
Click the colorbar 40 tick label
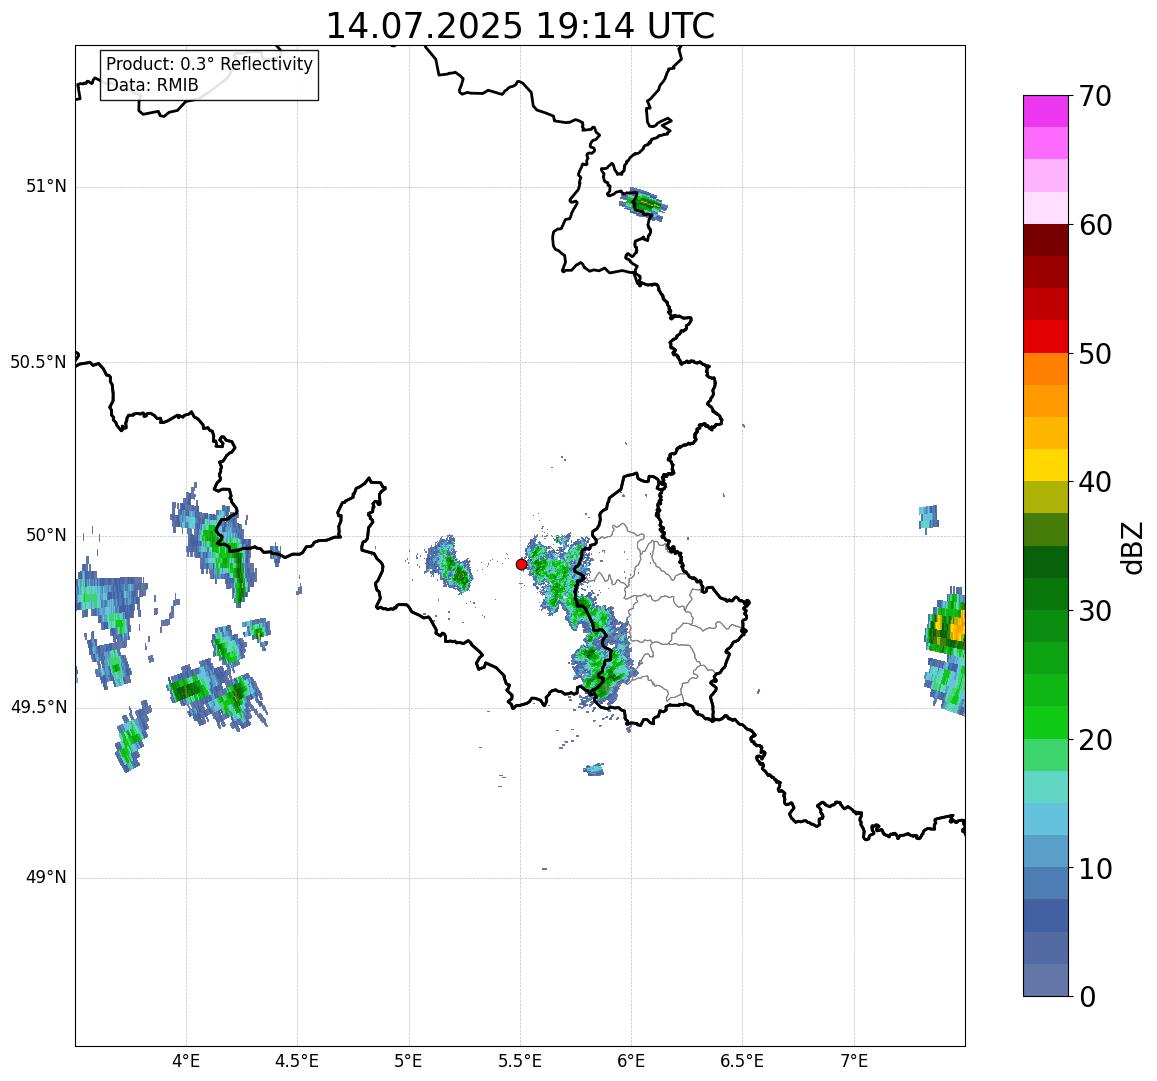[x=1095, y=482]
